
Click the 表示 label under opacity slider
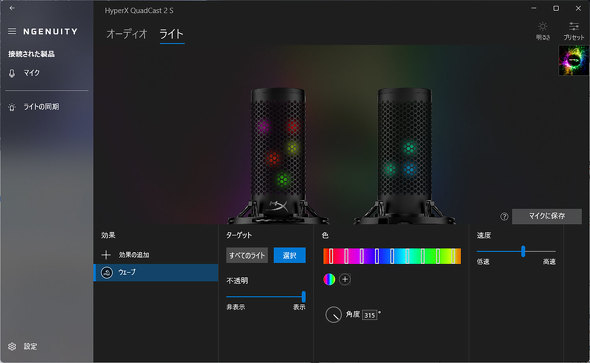[x=299, y=307]
